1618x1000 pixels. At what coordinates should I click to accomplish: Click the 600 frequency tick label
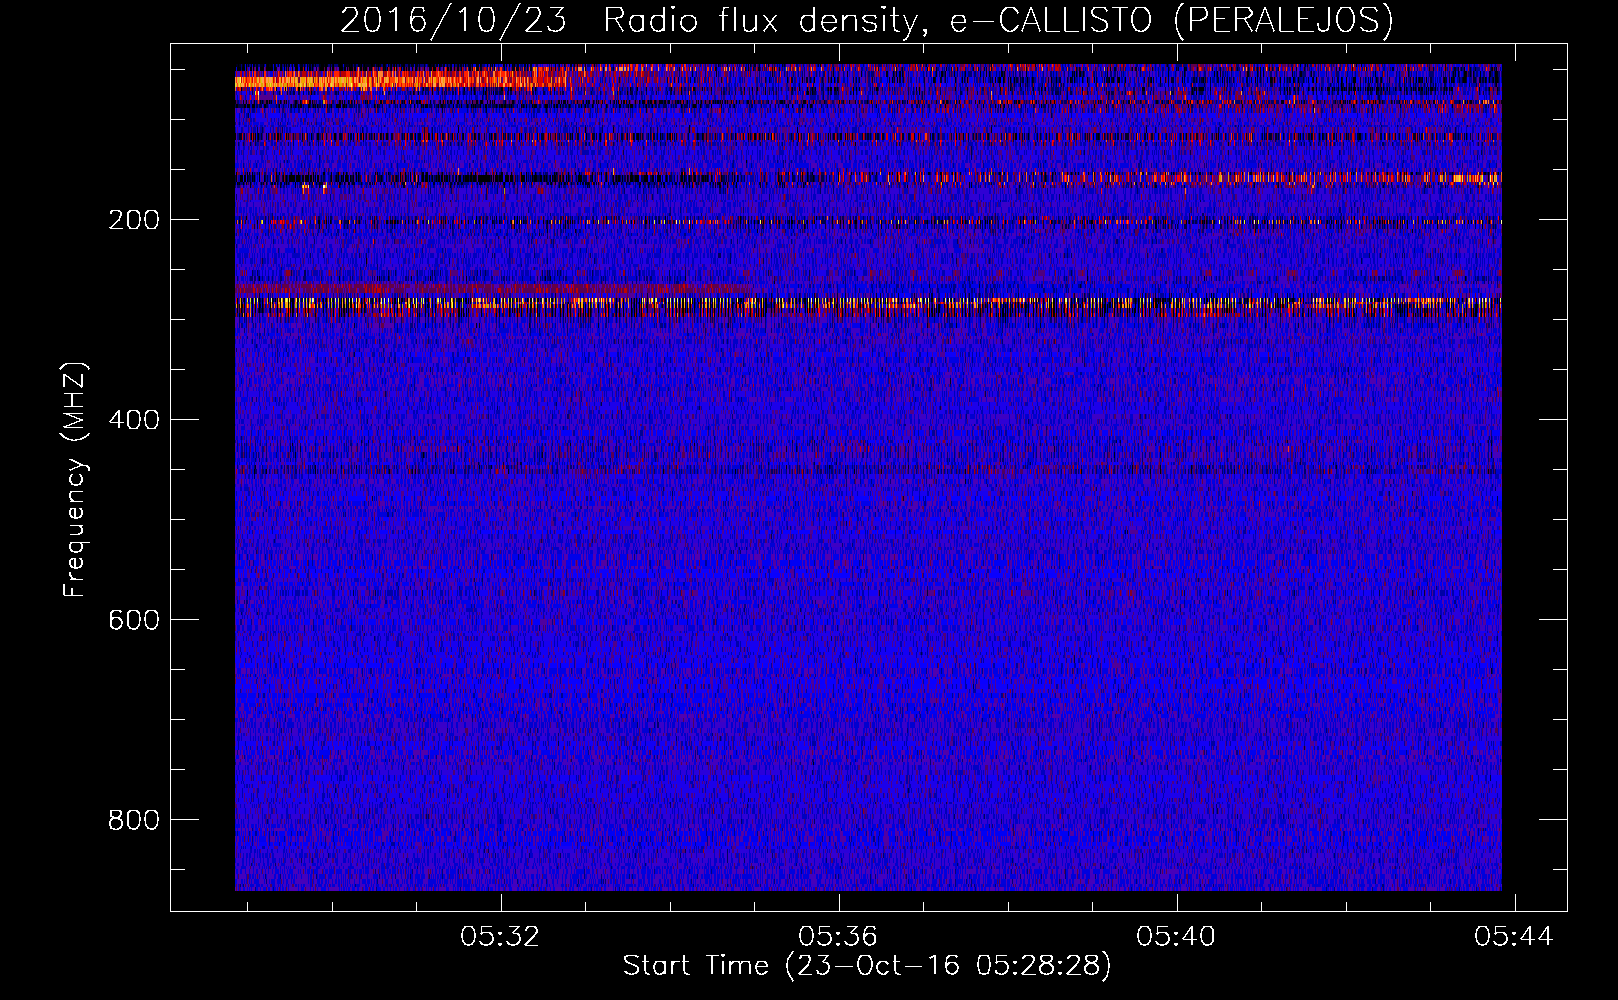pyautogui.click(x=134, y=620)
